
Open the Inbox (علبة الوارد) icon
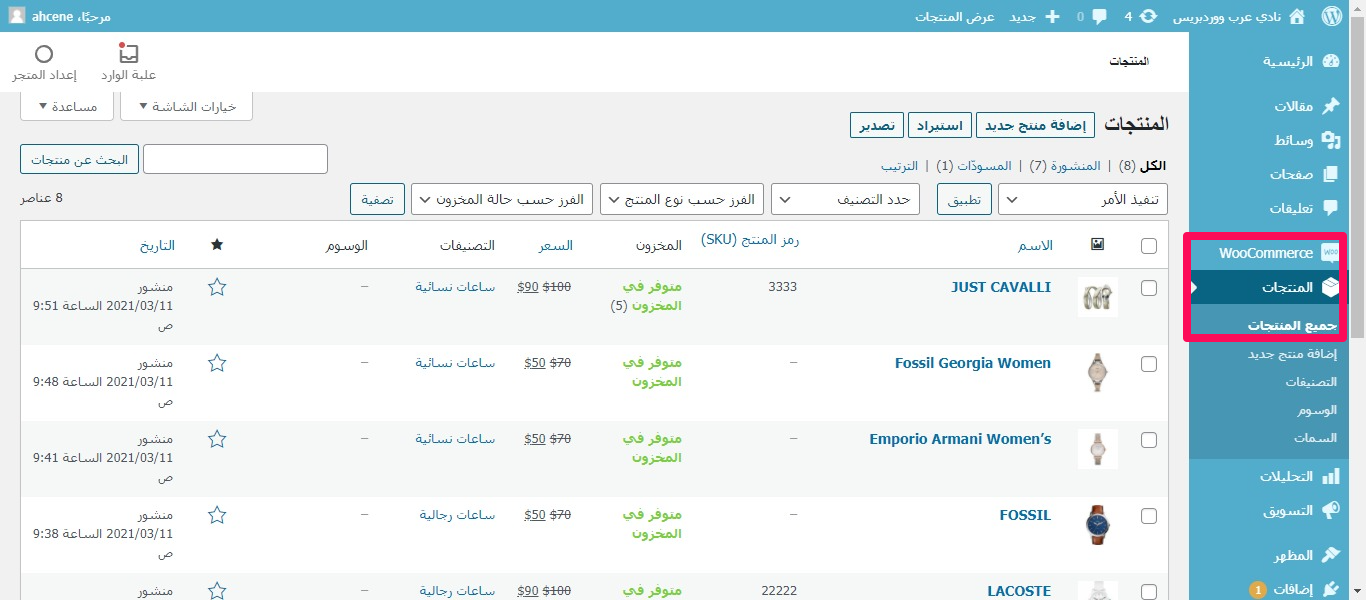(129, 62)
